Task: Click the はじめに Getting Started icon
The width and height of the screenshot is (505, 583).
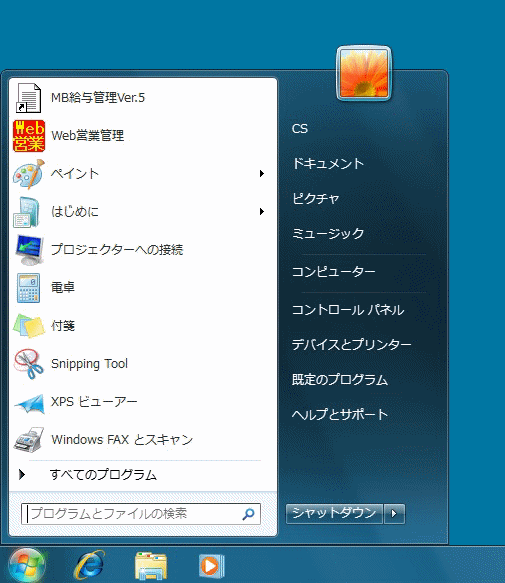Action: pos(27,212)
